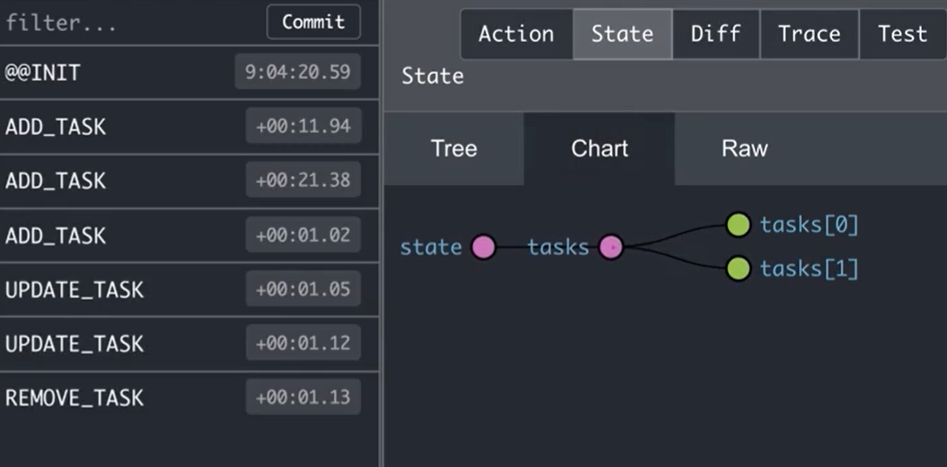Click the pink tasks node circle
Viewport: 947px width, 467px height.
(x=611, y=247)
